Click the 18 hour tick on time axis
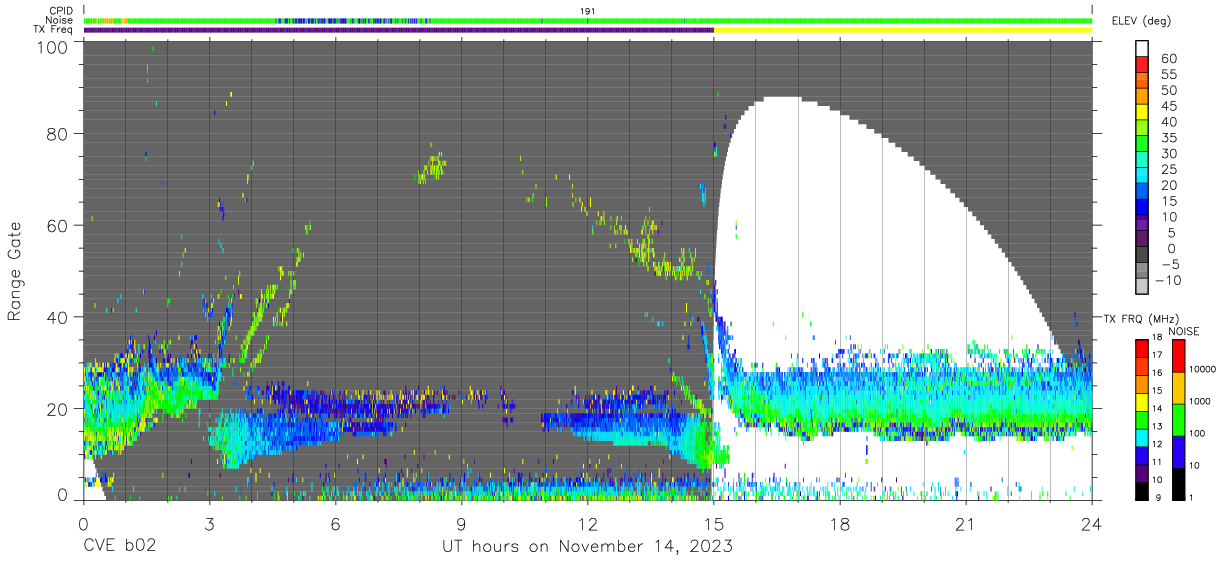1228x567 pixels. (x=840, y=524)
